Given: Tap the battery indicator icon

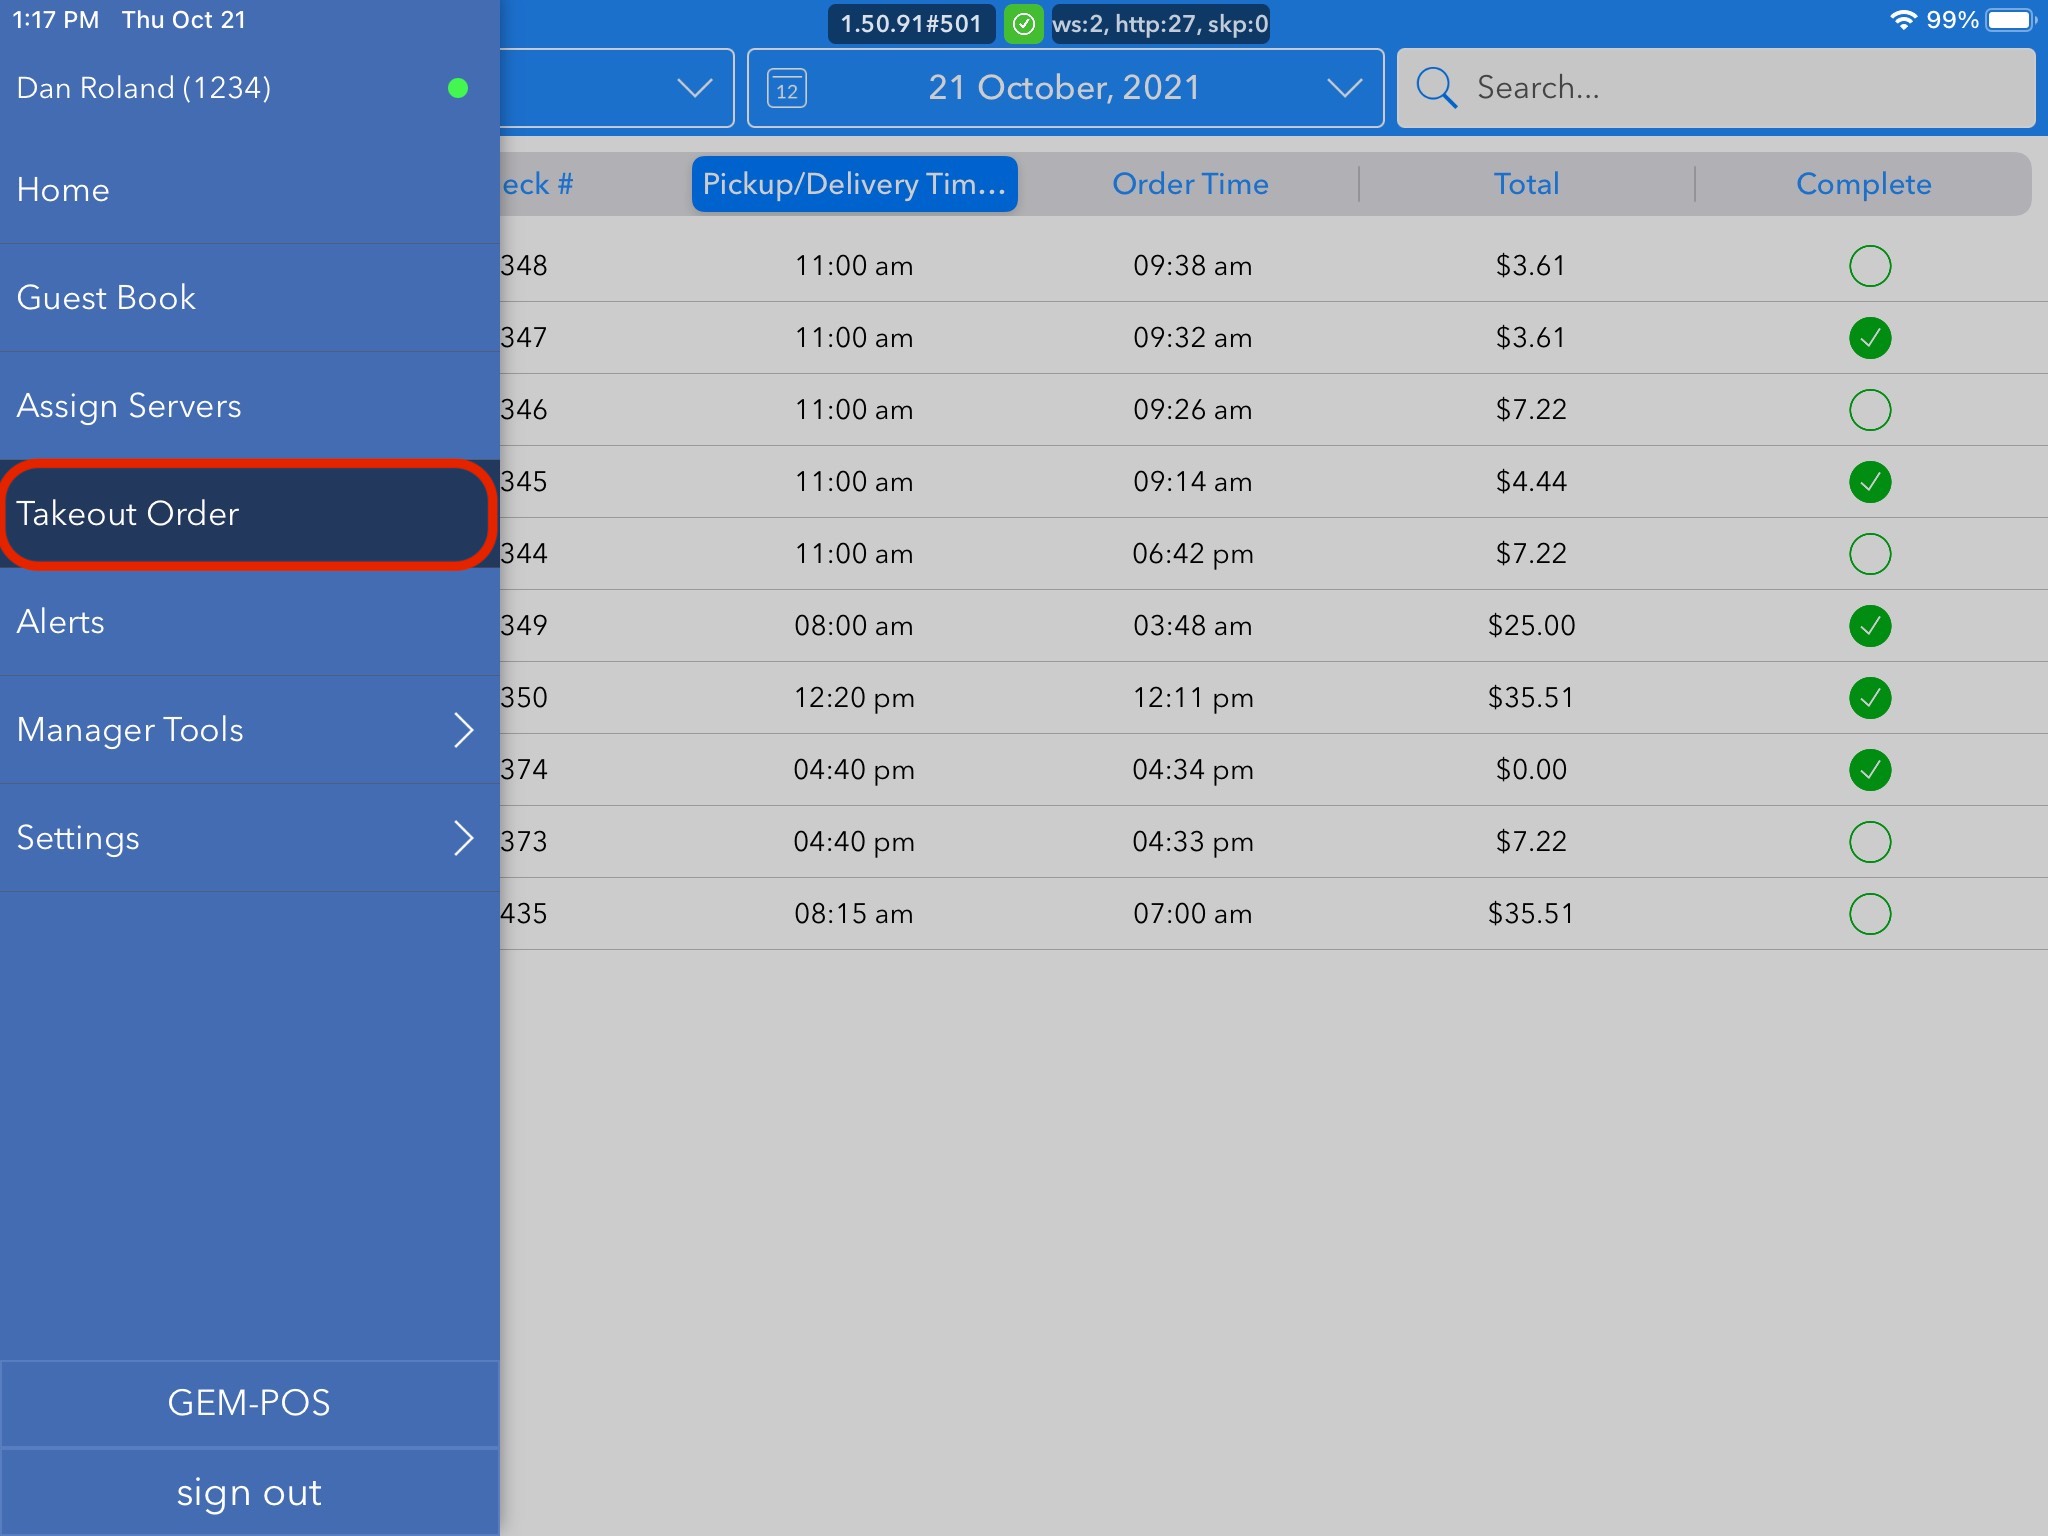Looking at the screenshot, I should (2011, 20).
